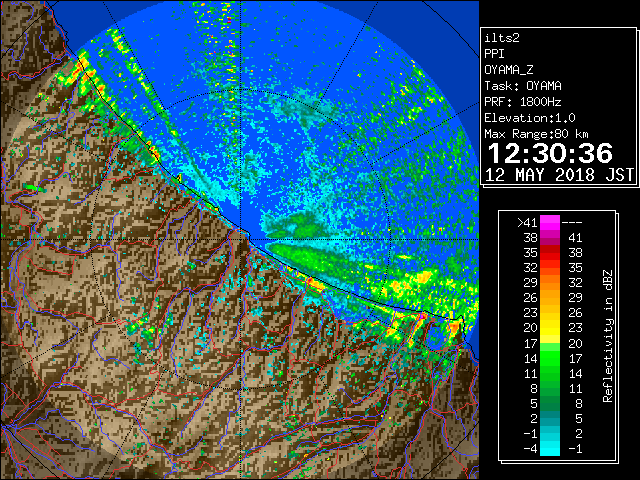This screenshot has height=480, width=640.
Task: Click the '---' legend upper bound label
Action: [x=572, y=223]
